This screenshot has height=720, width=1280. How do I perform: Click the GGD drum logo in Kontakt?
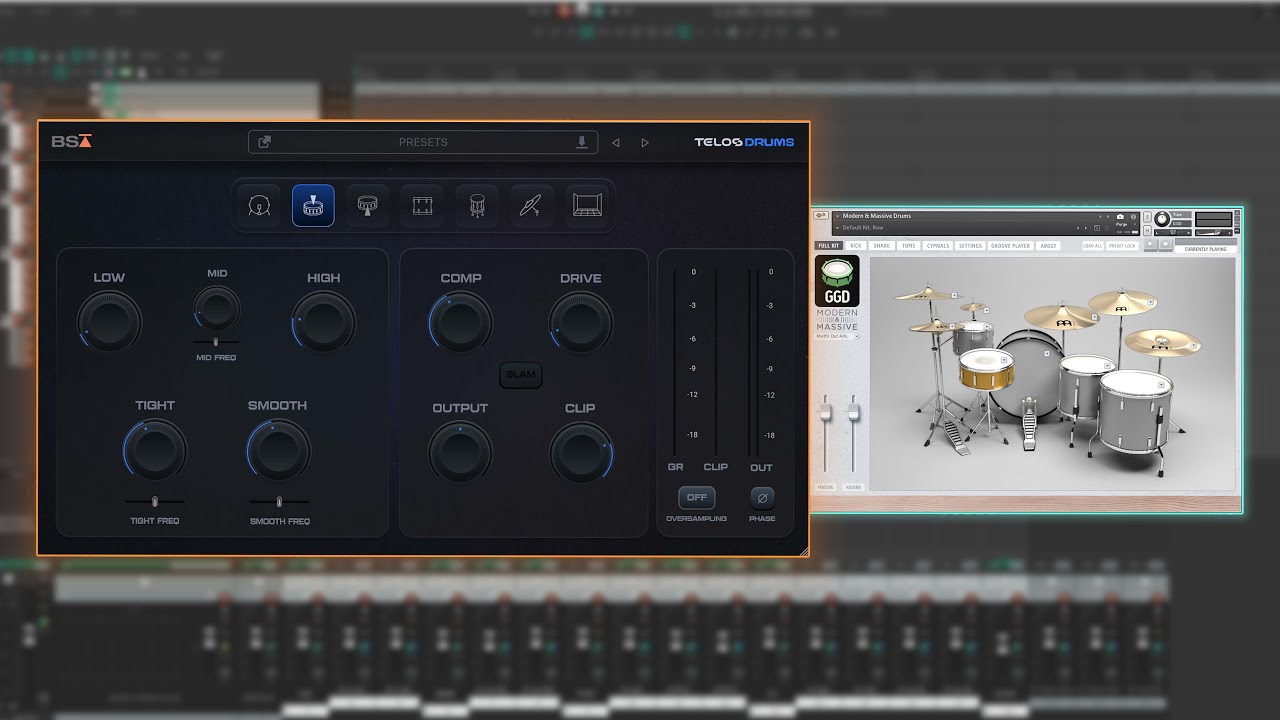pyautogui.click(x=837, y=281)
